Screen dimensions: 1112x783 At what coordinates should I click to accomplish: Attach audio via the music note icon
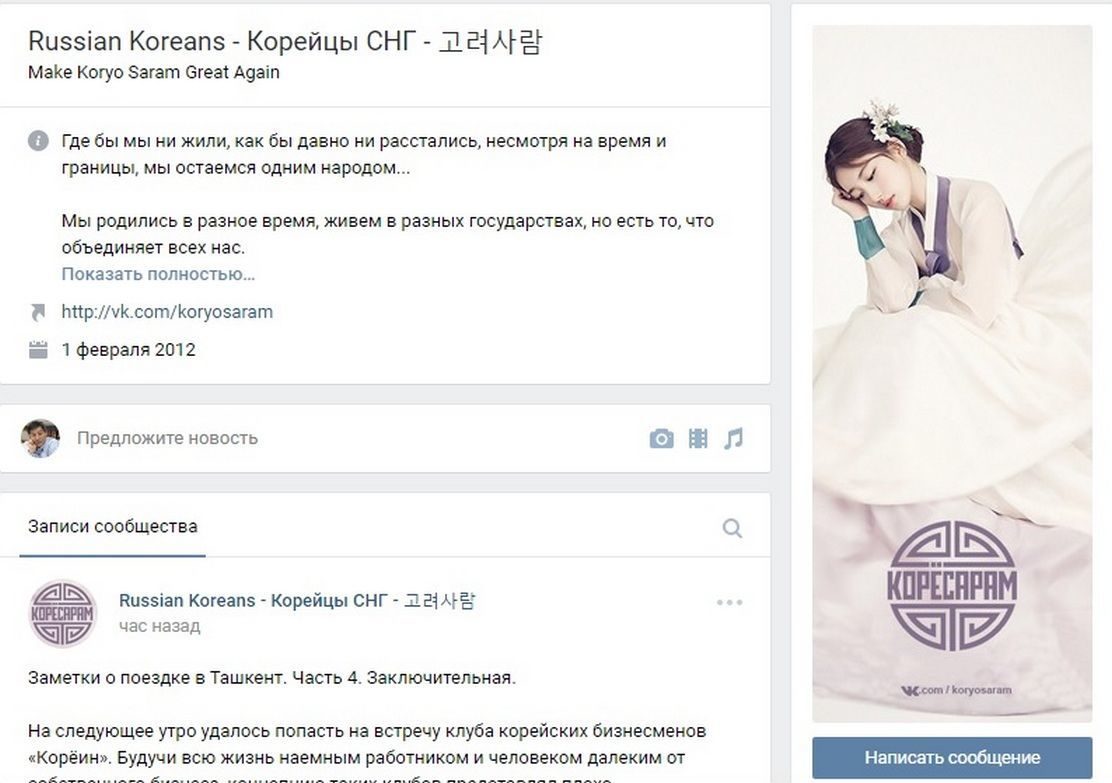click(733, 438)
